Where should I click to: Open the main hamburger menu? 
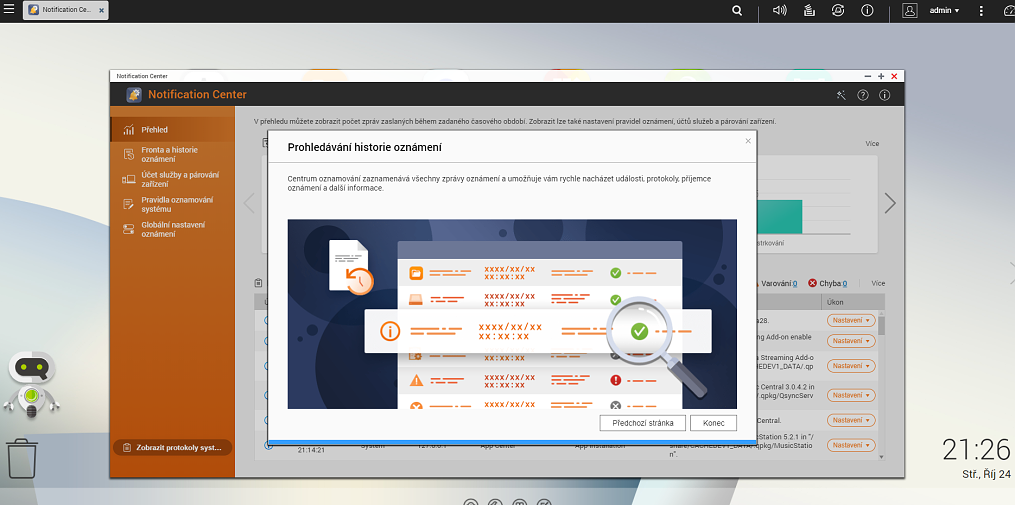pyautogui.click(x=8, y=10)
